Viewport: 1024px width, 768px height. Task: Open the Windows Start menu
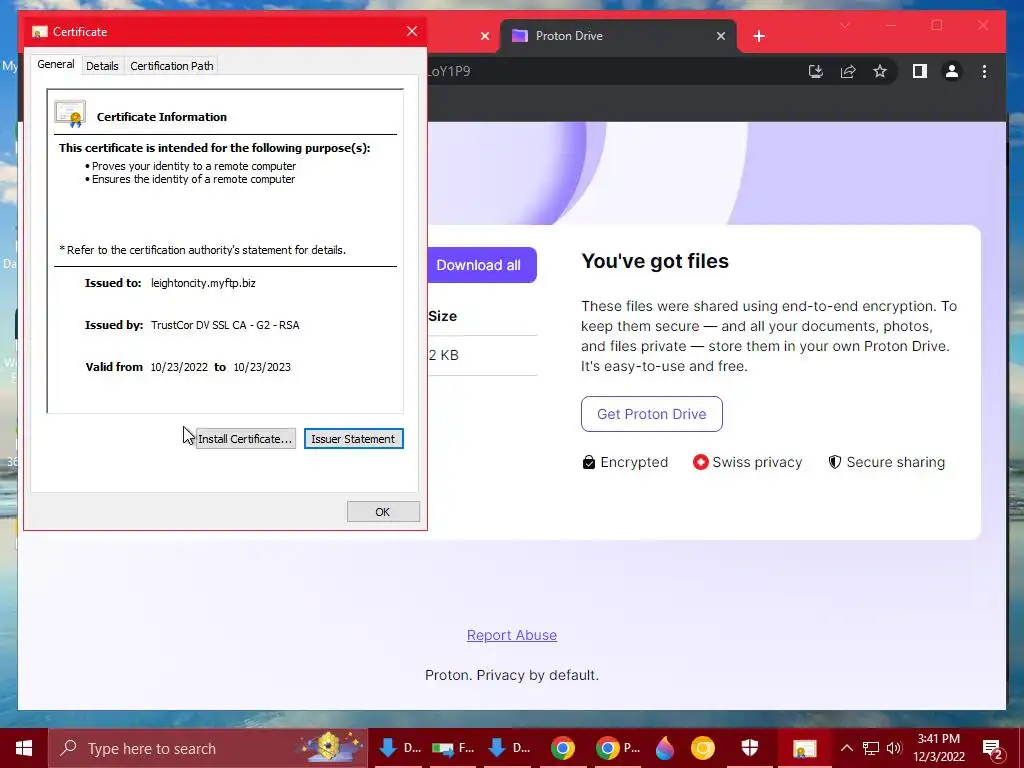[x=24, y=748]
